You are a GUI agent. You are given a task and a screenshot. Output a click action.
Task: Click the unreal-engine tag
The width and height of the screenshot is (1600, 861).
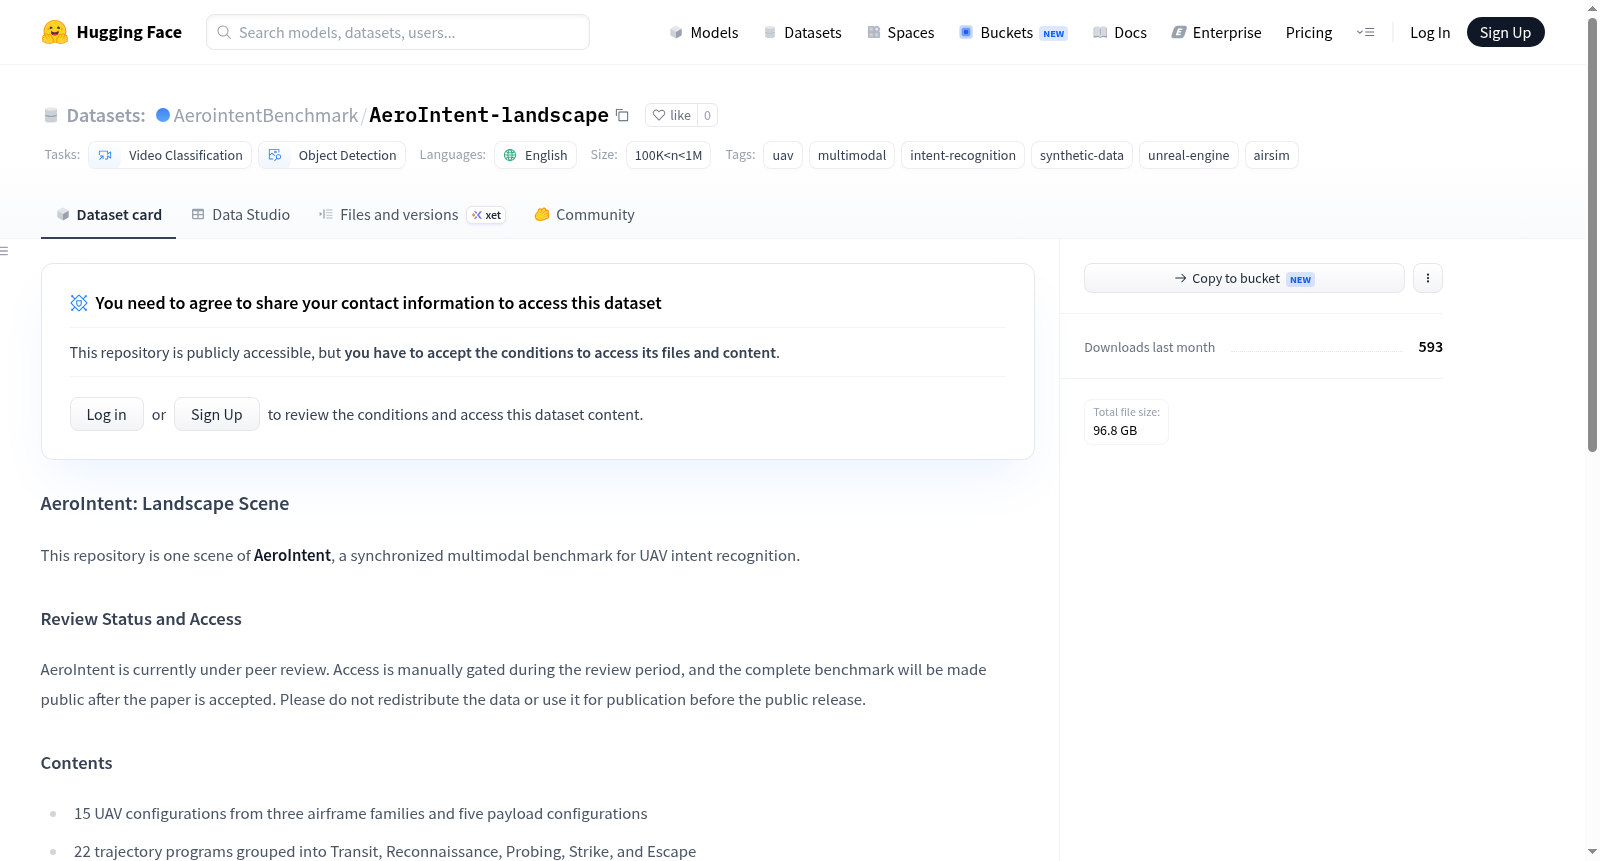point(1189,155)
